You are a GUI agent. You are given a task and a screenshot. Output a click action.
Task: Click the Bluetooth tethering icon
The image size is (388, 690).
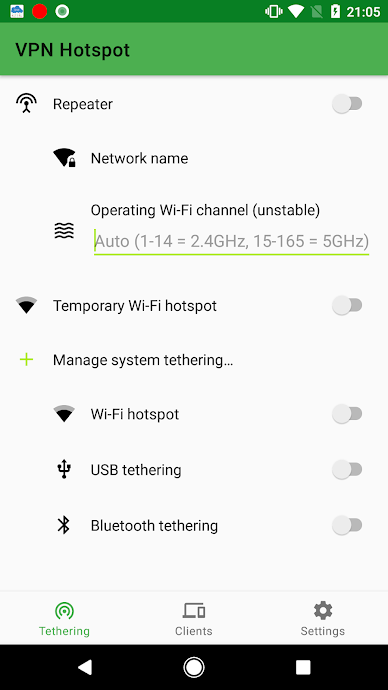[64, 525]
